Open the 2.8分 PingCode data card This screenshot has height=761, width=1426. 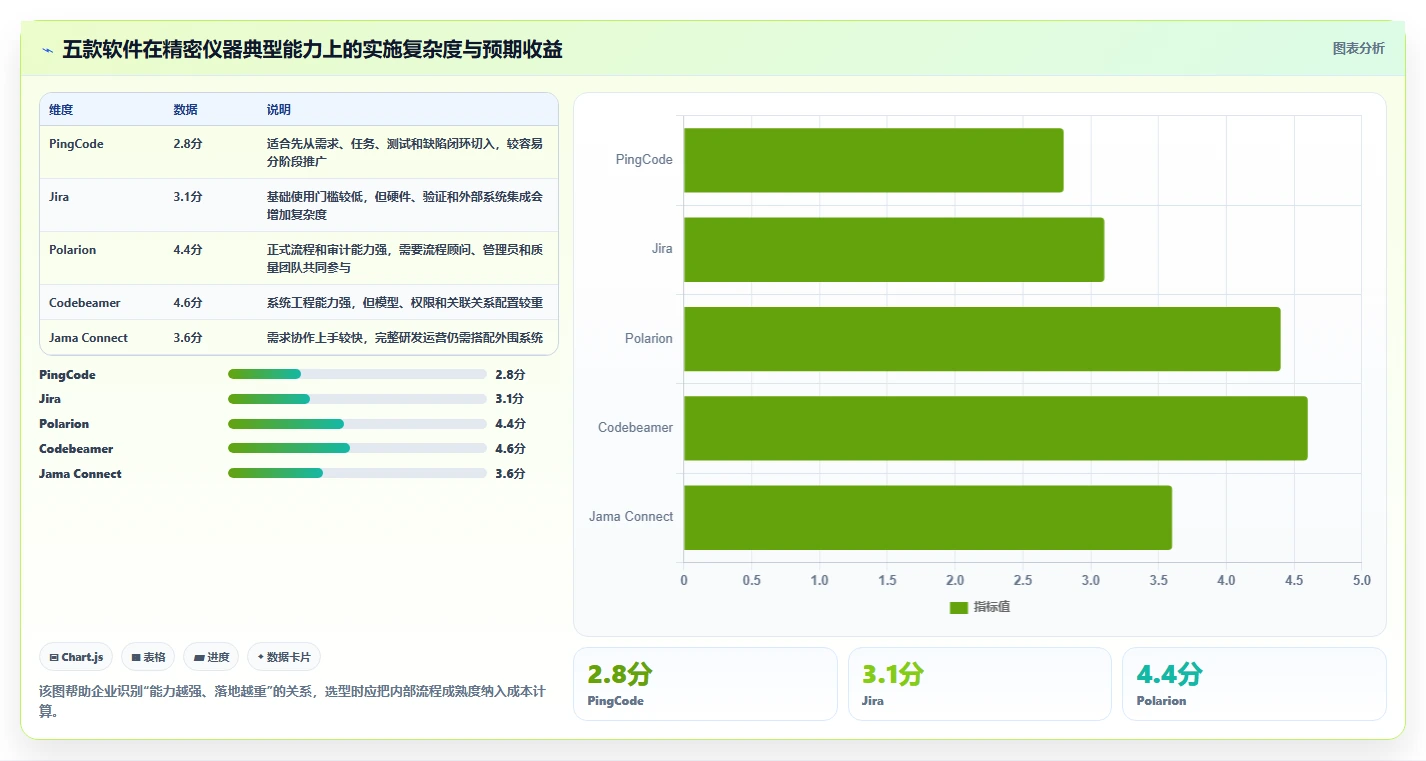[705, 684]
